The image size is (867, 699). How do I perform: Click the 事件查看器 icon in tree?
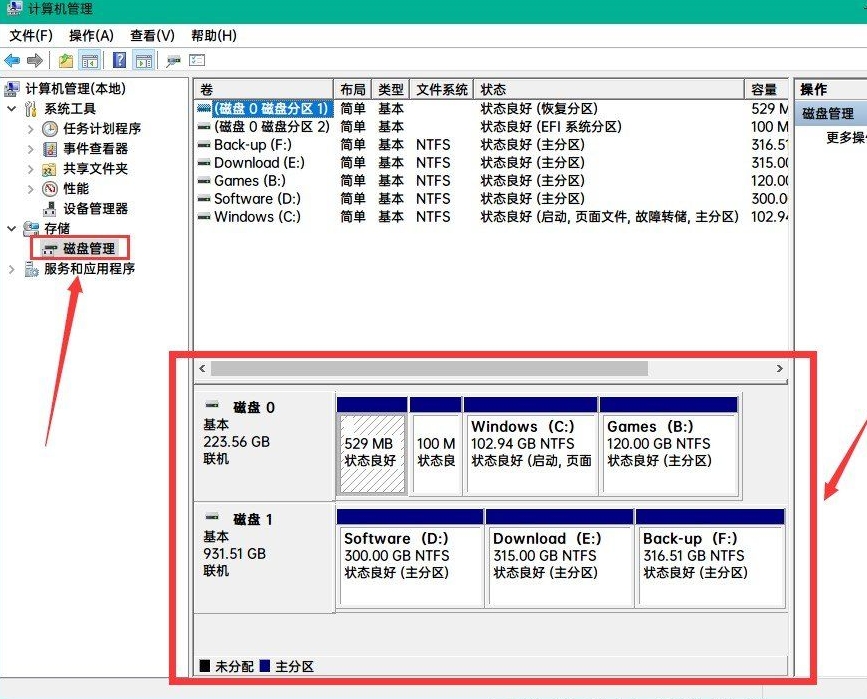point(50,149)
